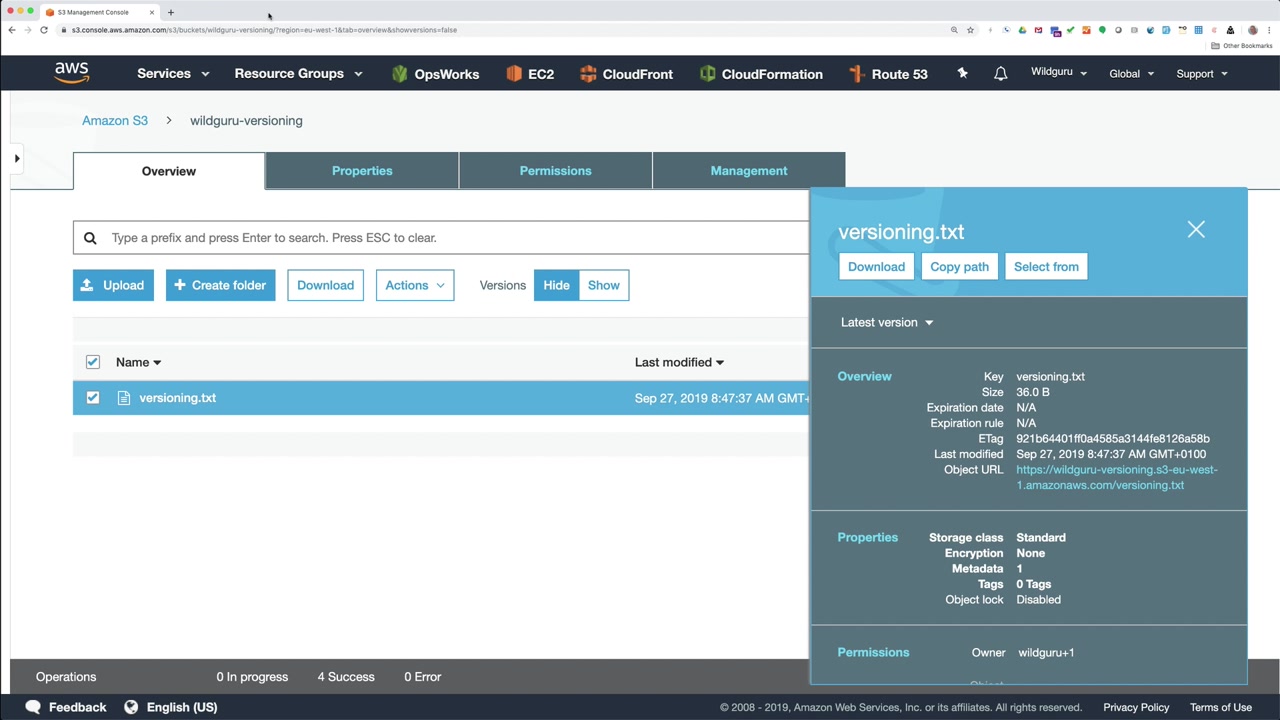Click the AWS logo home icon
This screenshot has height=720, width=1280.
click(72, 73)
